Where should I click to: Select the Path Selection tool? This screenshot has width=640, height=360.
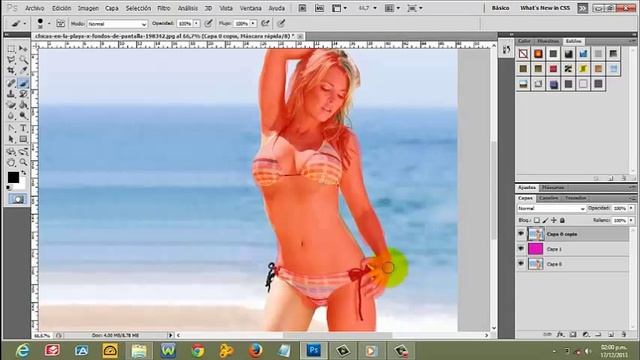11,140
